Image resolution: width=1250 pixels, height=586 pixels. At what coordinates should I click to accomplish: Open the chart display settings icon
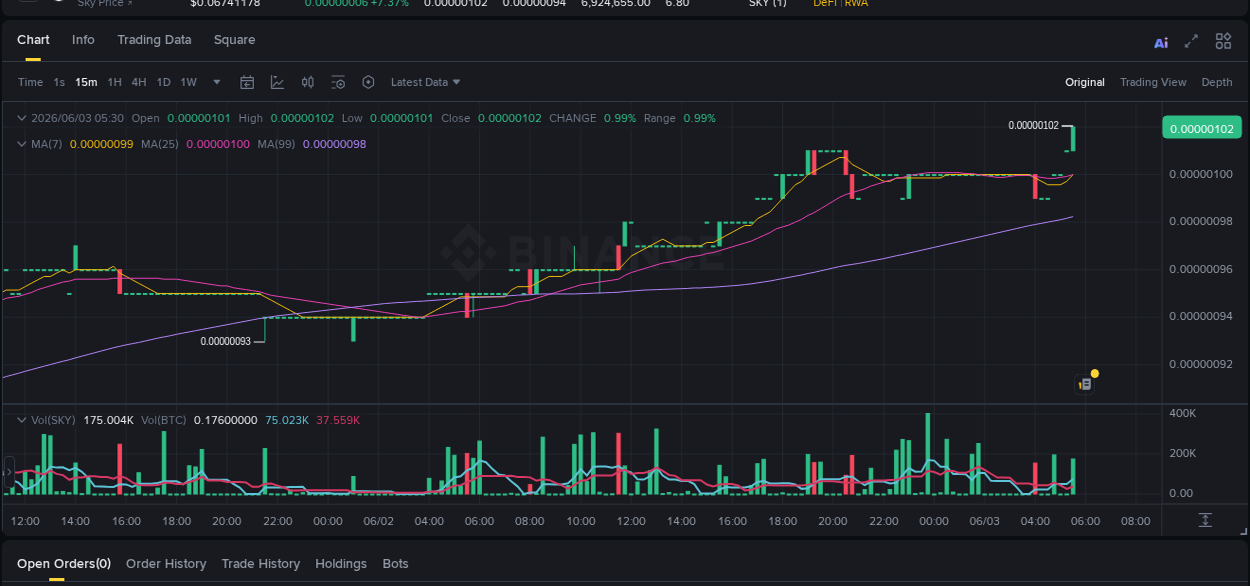[x=338, y=82]
